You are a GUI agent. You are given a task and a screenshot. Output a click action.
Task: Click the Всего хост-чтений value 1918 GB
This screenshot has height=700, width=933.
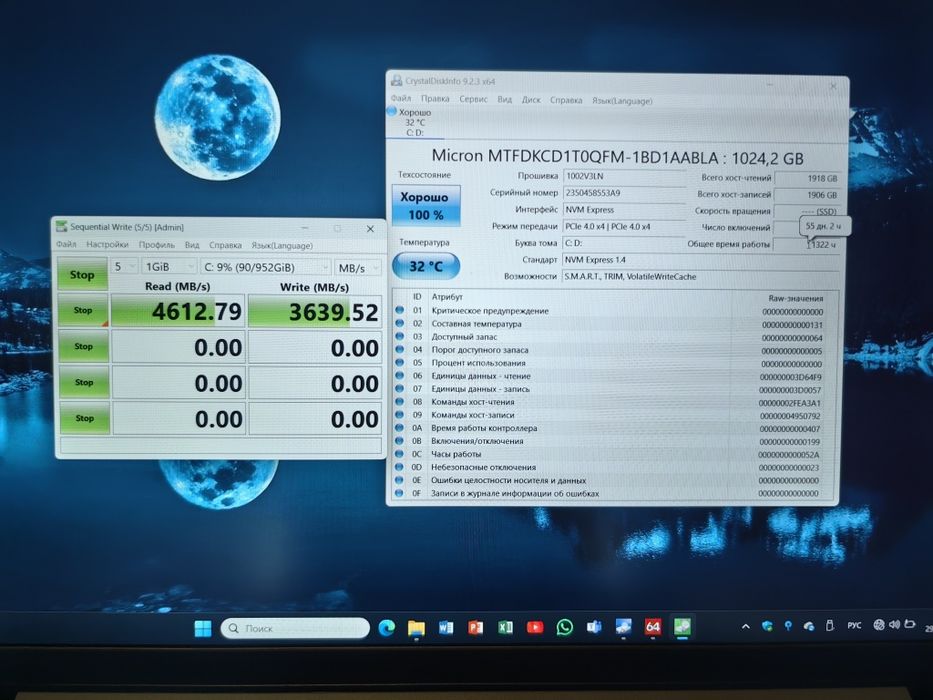coord(807,178)
